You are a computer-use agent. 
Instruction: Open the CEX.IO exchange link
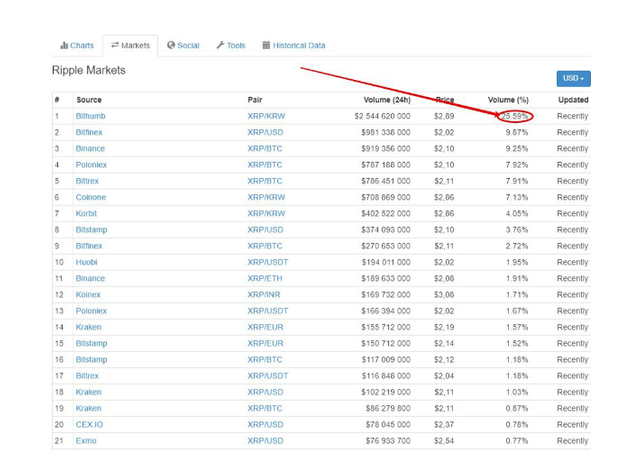tap(89, 424)
